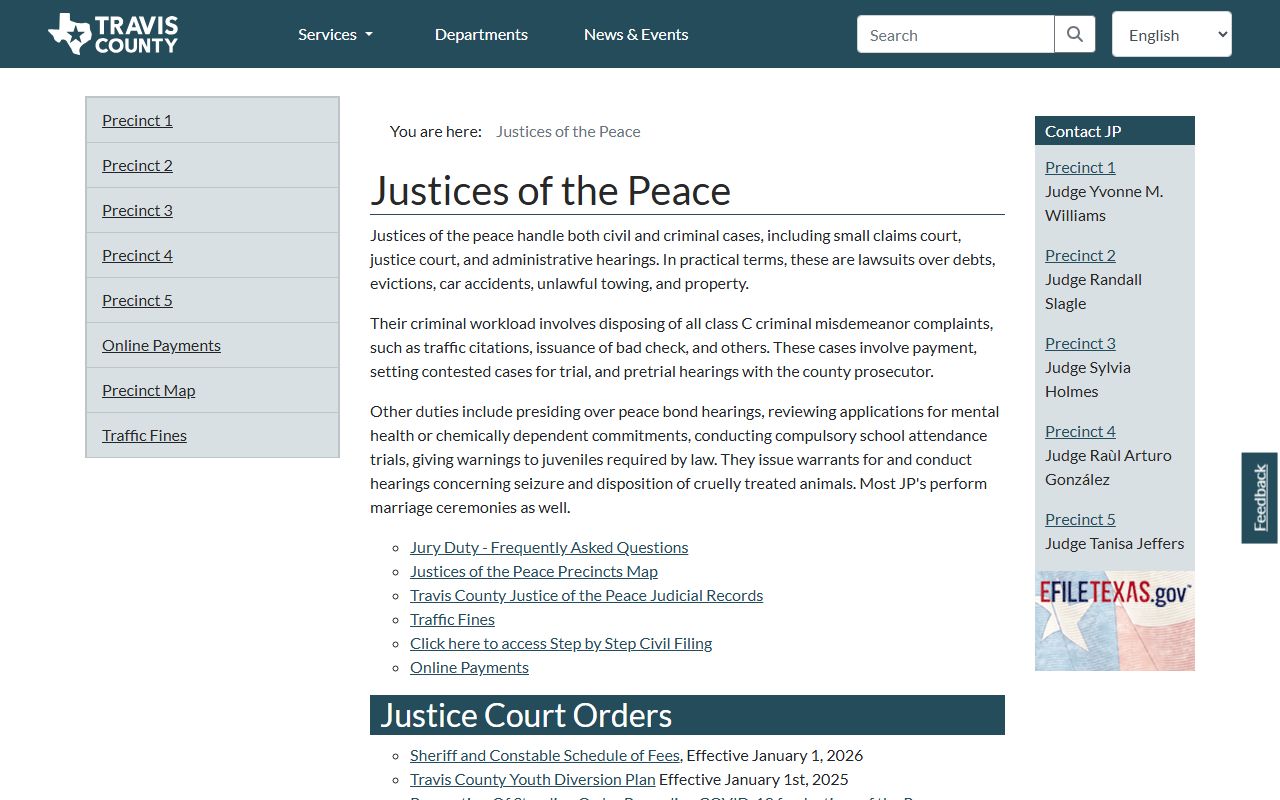
Task: Open Precinct 5 in Contact JP panel
Action: pyautogui.click(x=1080, y=519)
